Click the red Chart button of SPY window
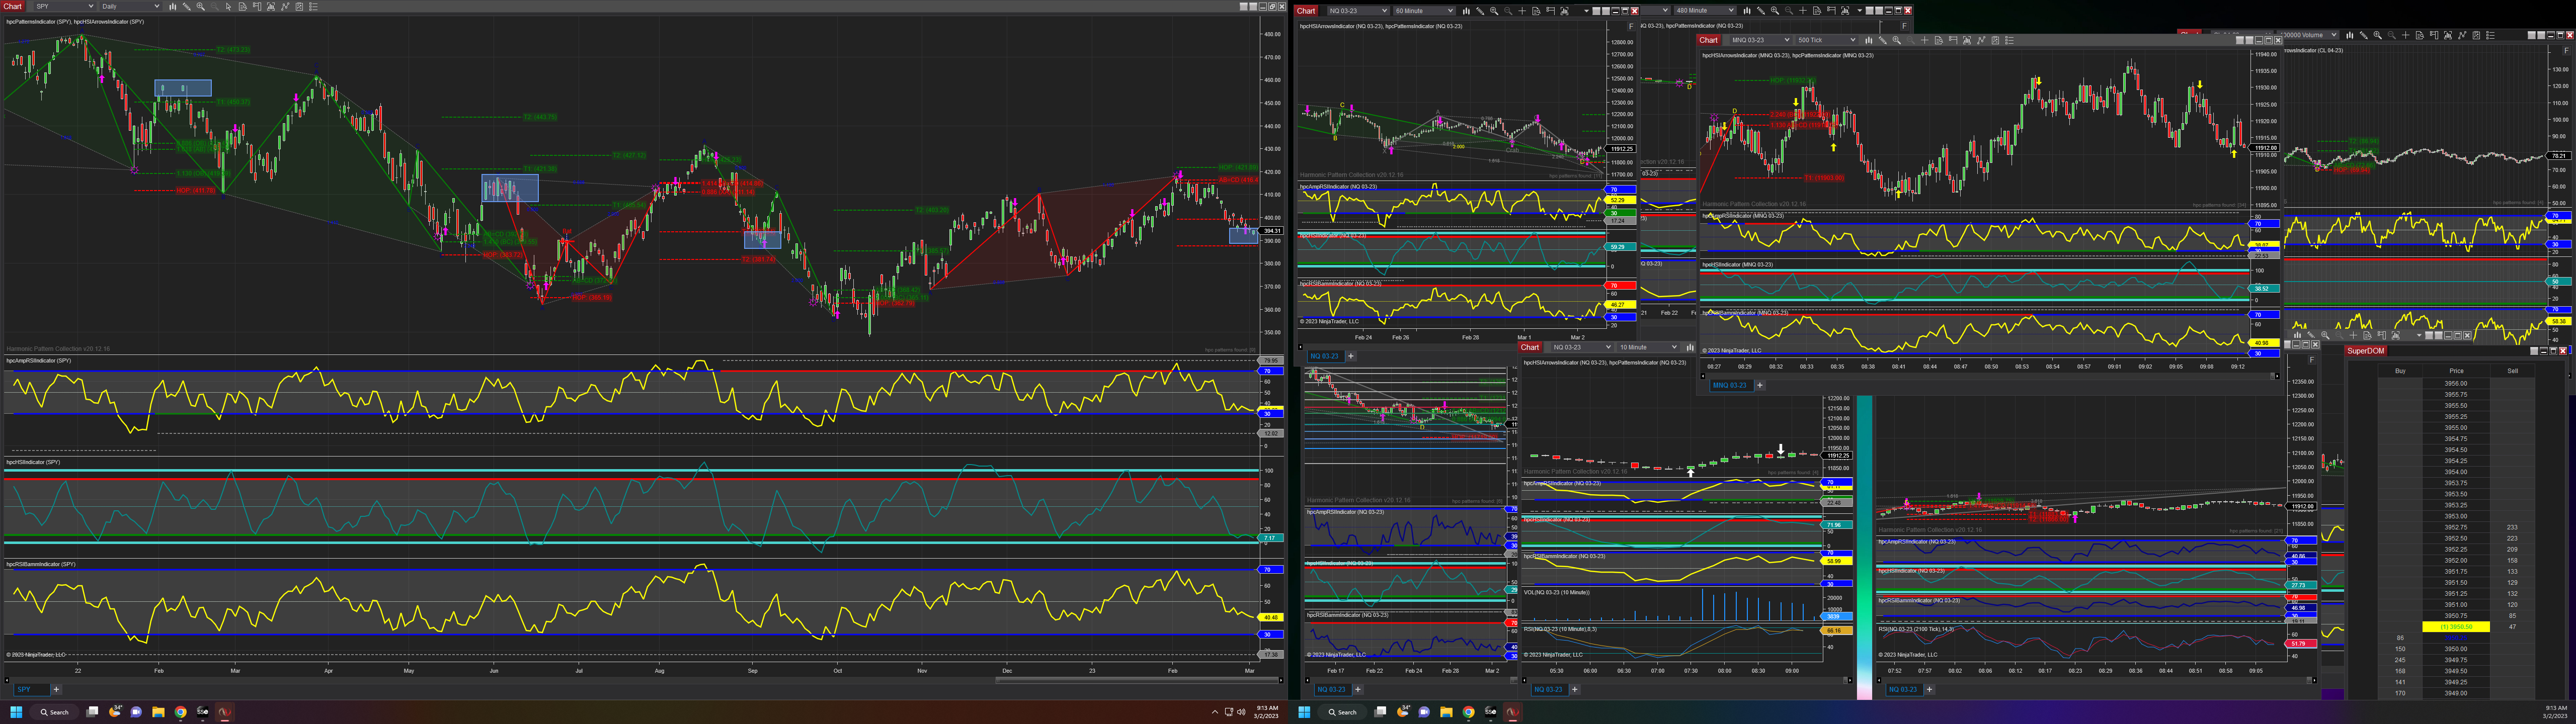This screenshot has height=724, width=2576. (12, 6)
